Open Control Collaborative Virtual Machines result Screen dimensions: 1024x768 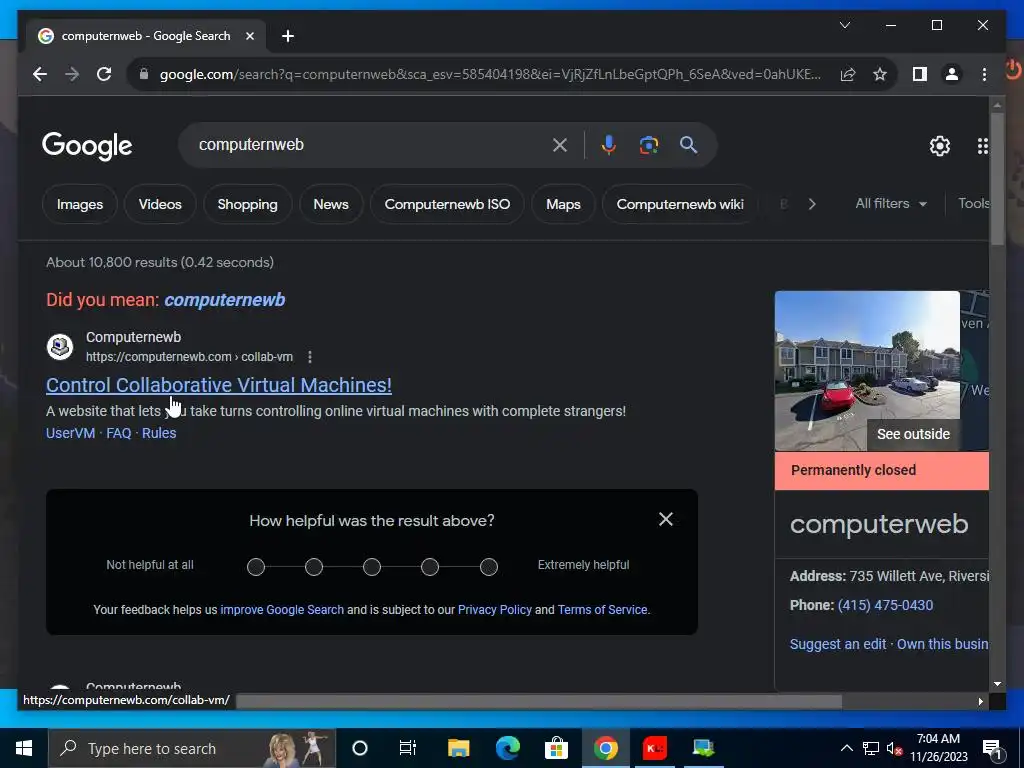[x=219, y=385]
